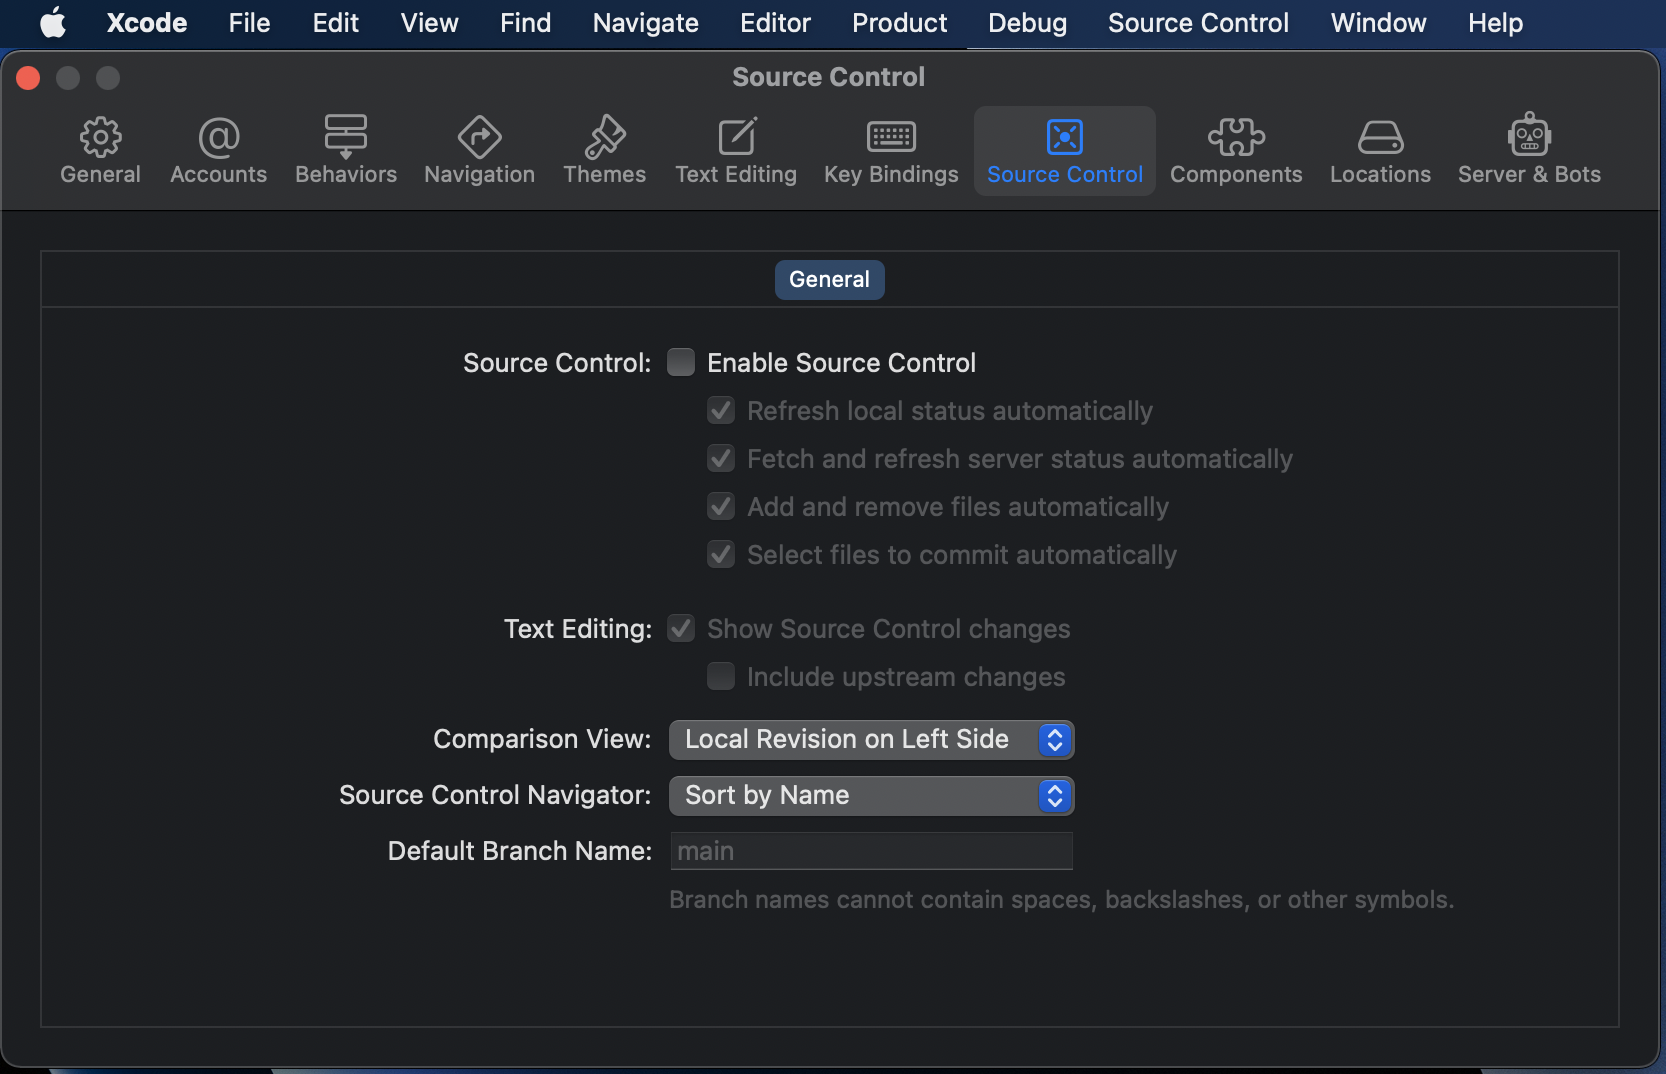Open the Editor menu
The image size is (1666, 1074).
[x=775, y=23]
